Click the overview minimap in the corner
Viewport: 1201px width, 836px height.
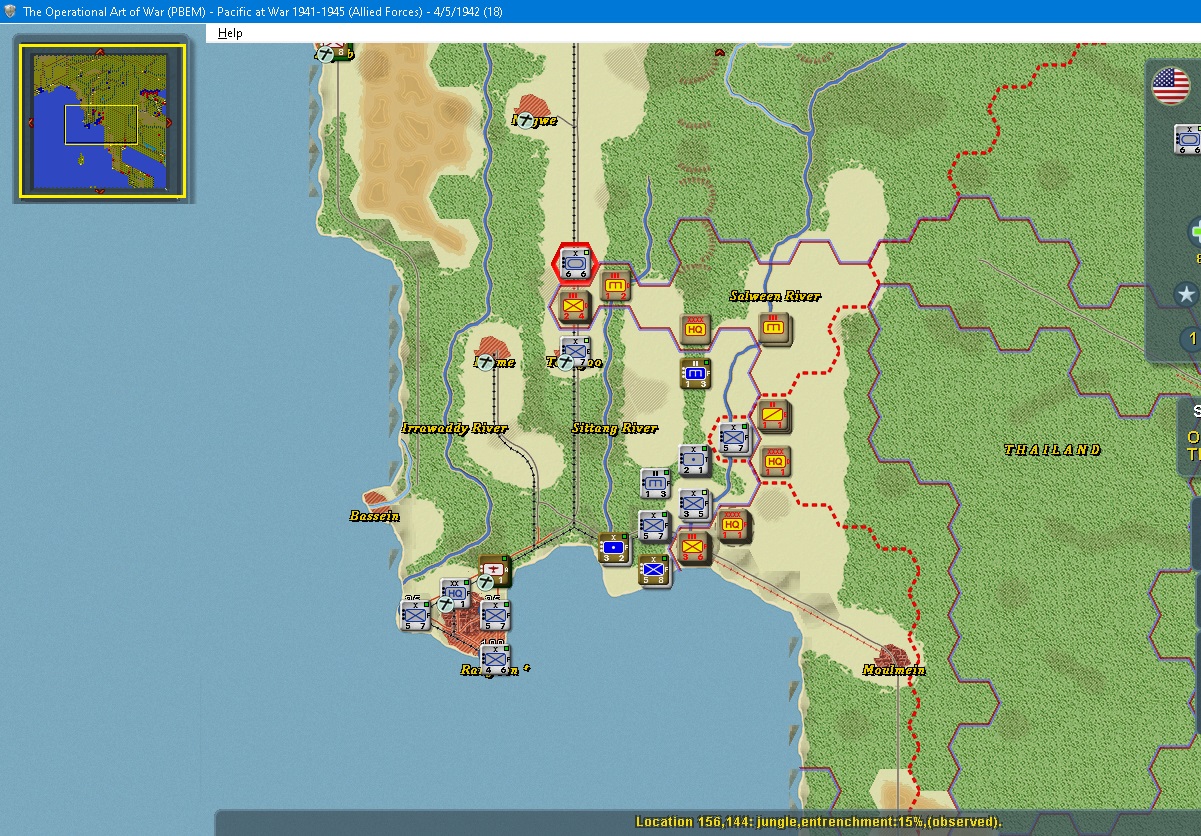coord(100,121)
